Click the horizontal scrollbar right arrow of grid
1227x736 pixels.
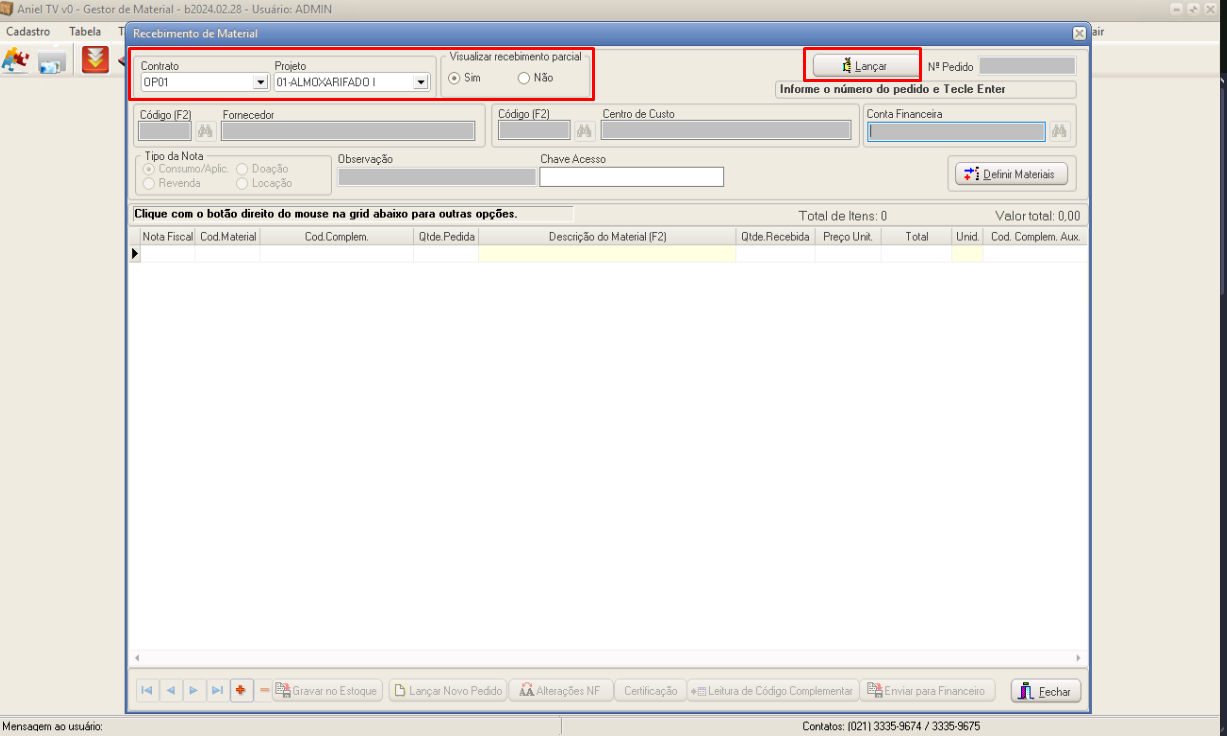1078,658
